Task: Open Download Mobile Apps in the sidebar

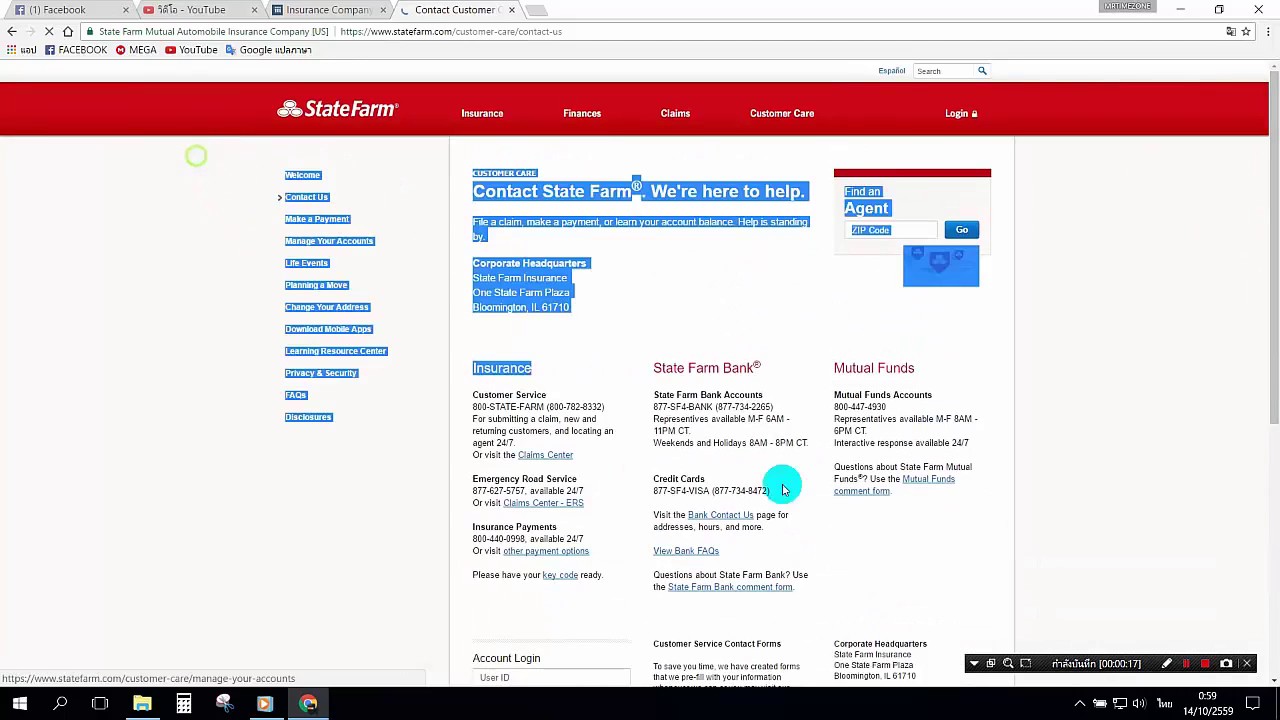Action: [x=328, y=329]
